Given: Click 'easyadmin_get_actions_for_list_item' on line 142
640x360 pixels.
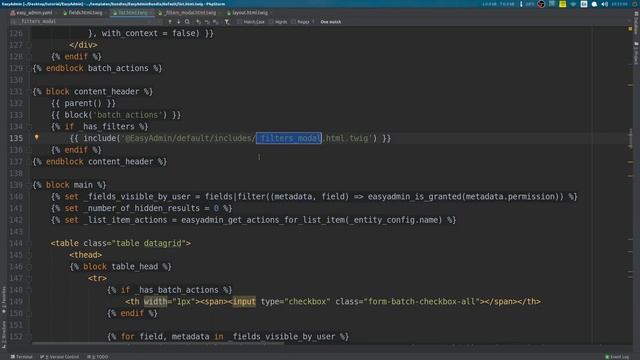Looking at the screenshot, I should [263, 220].
